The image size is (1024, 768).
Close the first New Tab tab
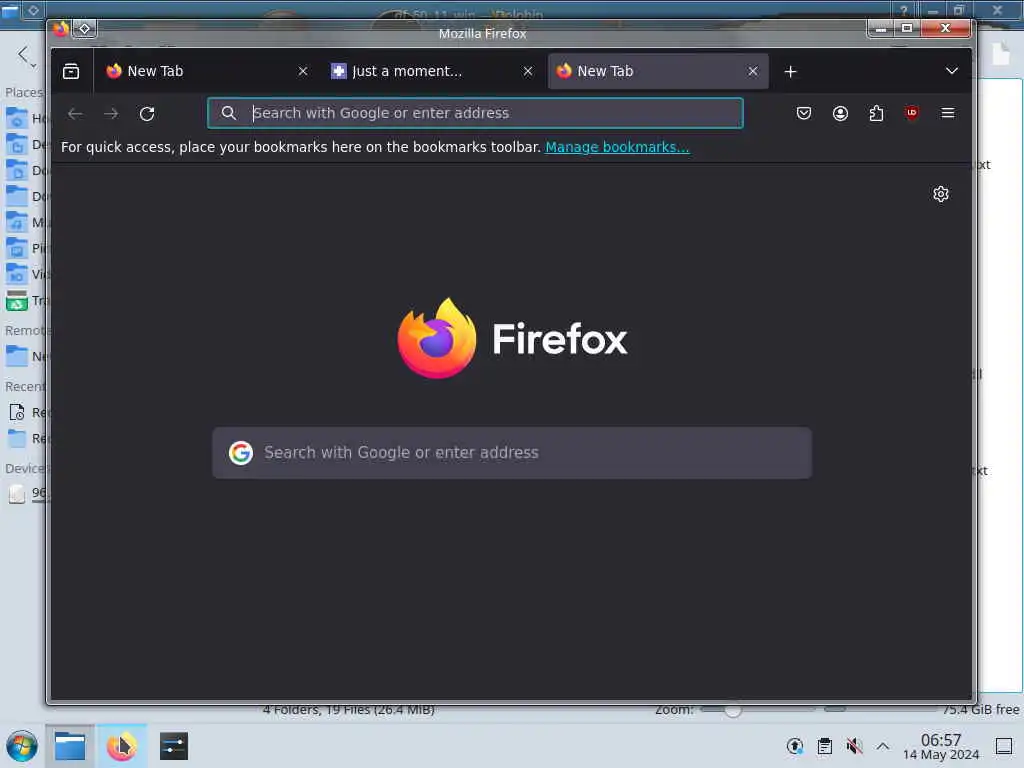(x=303, y=71)
